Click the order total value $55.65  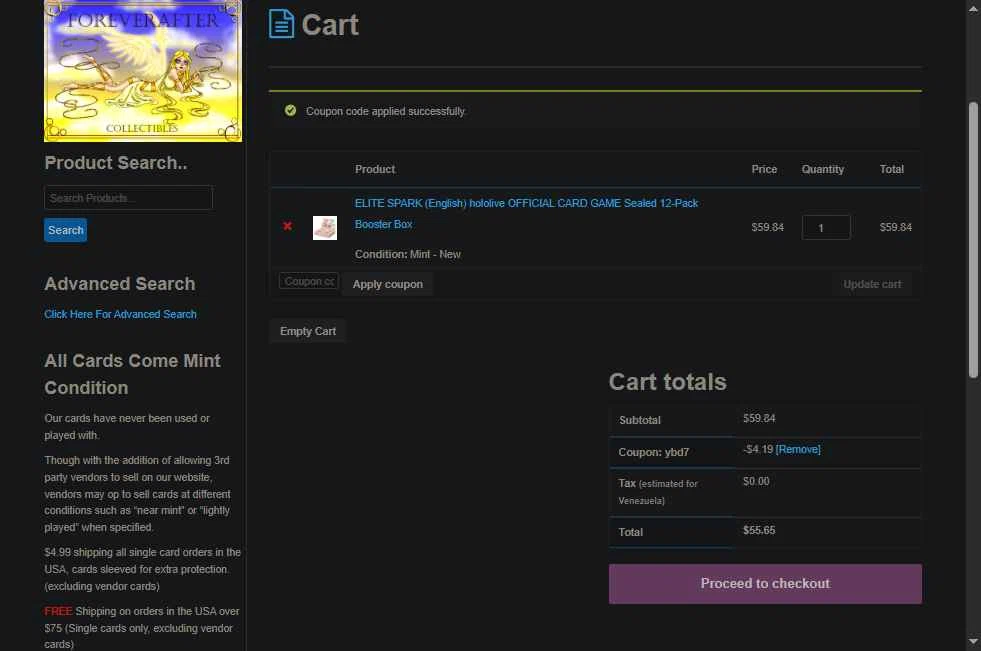coord(759,530)
